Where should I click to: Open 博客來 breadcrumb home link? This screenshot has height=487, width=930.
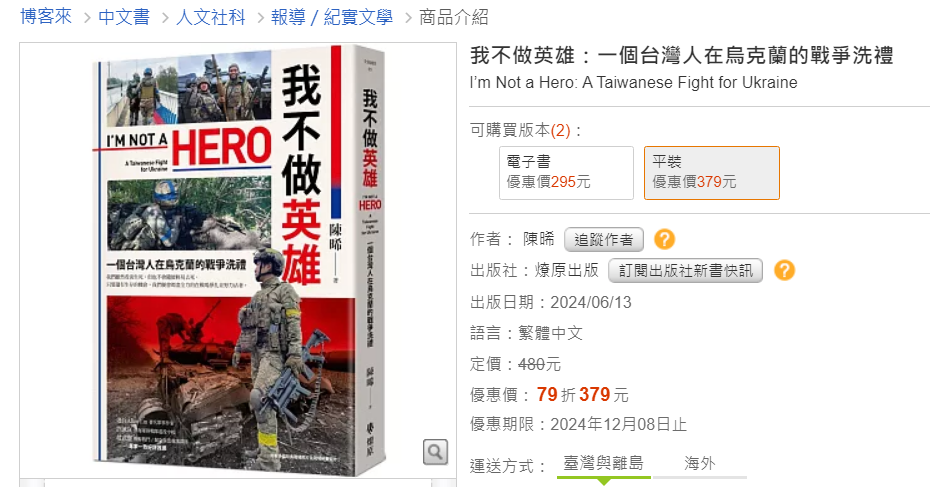tap(46, 17)
